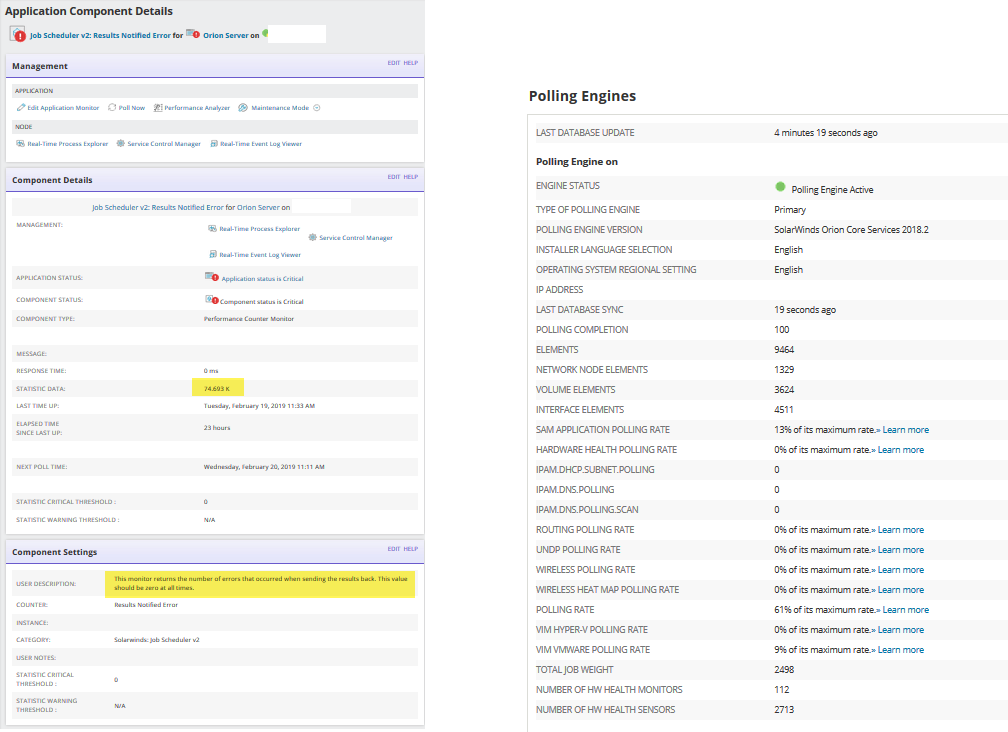
Task: Click the next poll time date value
Action: coord(264,467)
